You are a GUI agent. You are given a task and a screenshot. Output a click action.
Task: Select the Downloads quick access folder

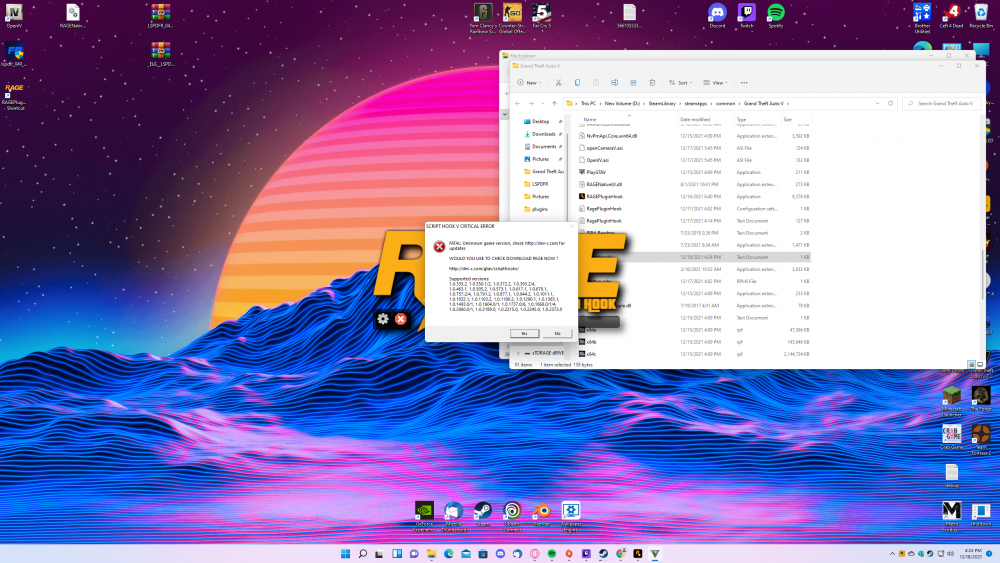pos(543,134)
